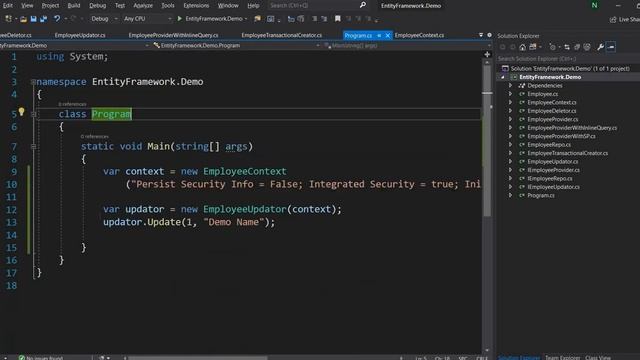Select IEmployeeProvider.cs in Solution Explorer
Screen dimensions: 640x360
(553, 170)
